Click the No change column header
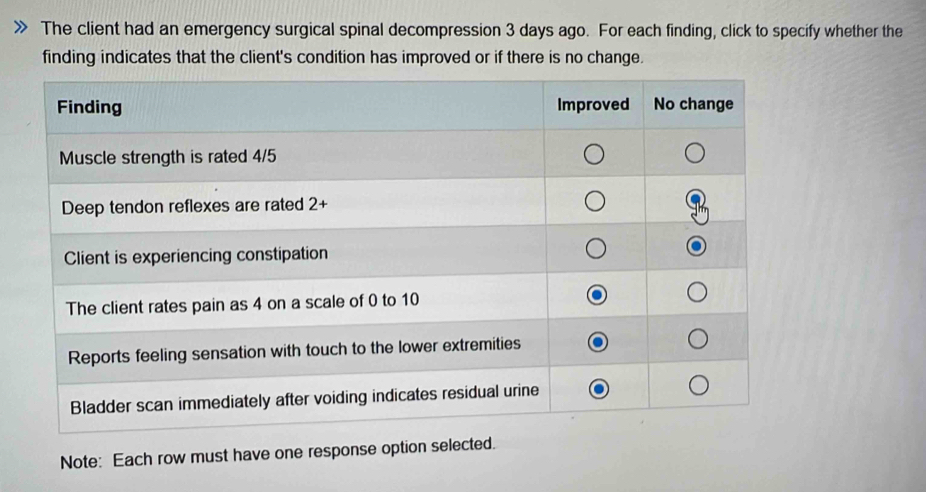The image size is (926, 492). pyautogui.click(x=693, y=104)
